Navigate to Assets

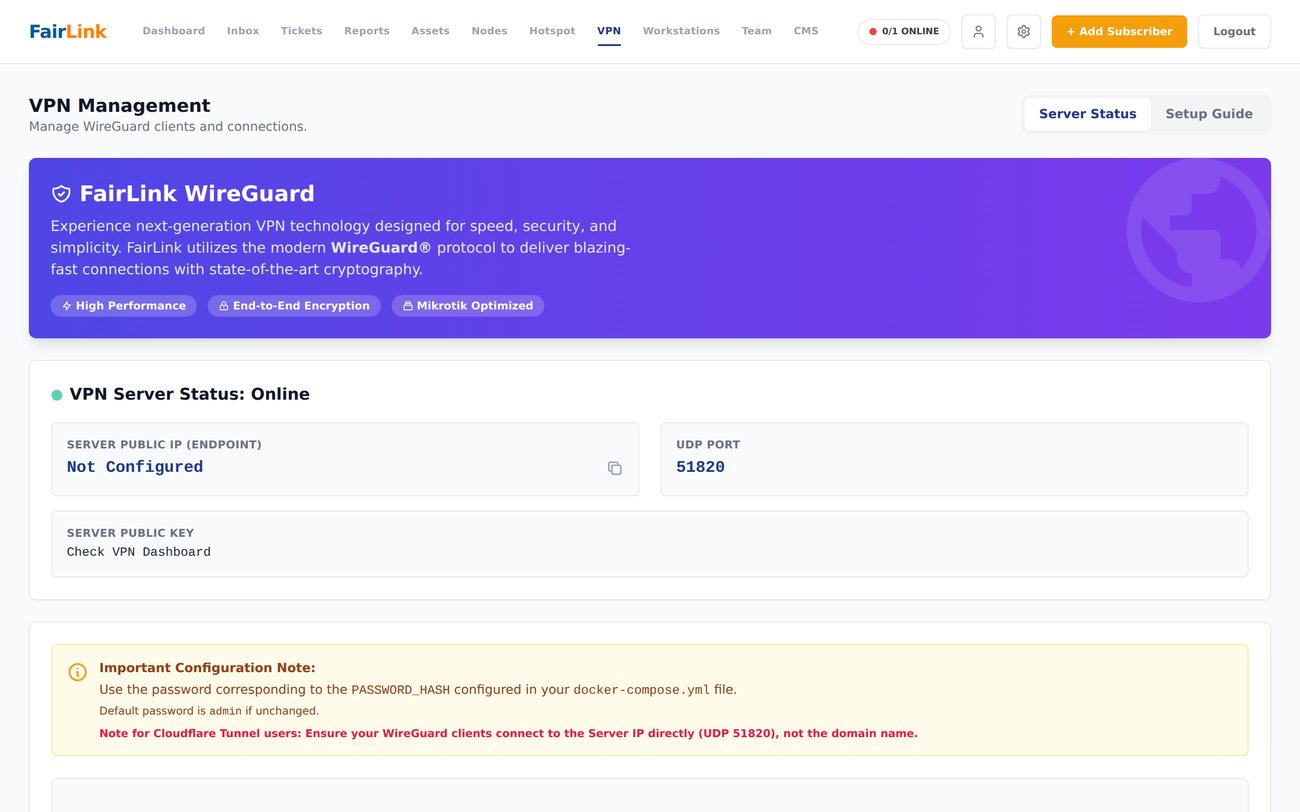coord(430,31)
